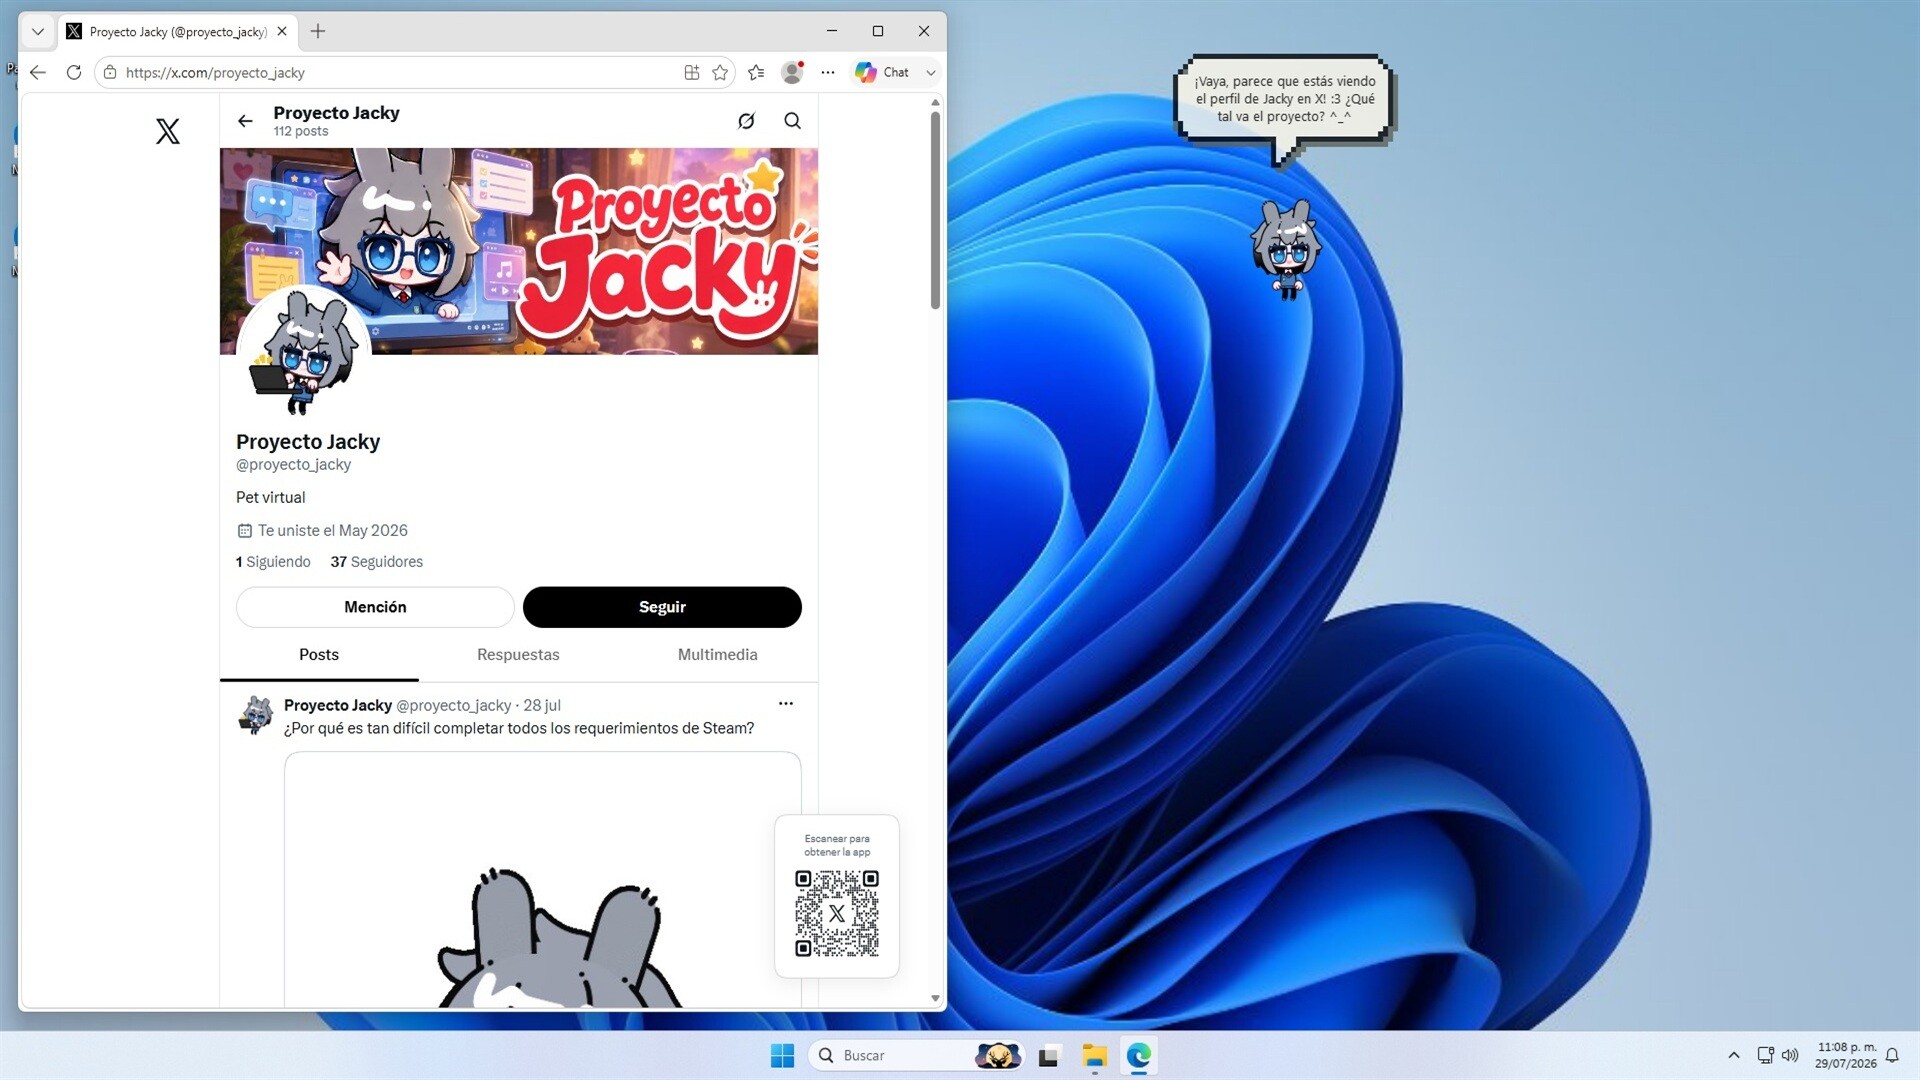Open the Windows Start menu

(782, 1055)
